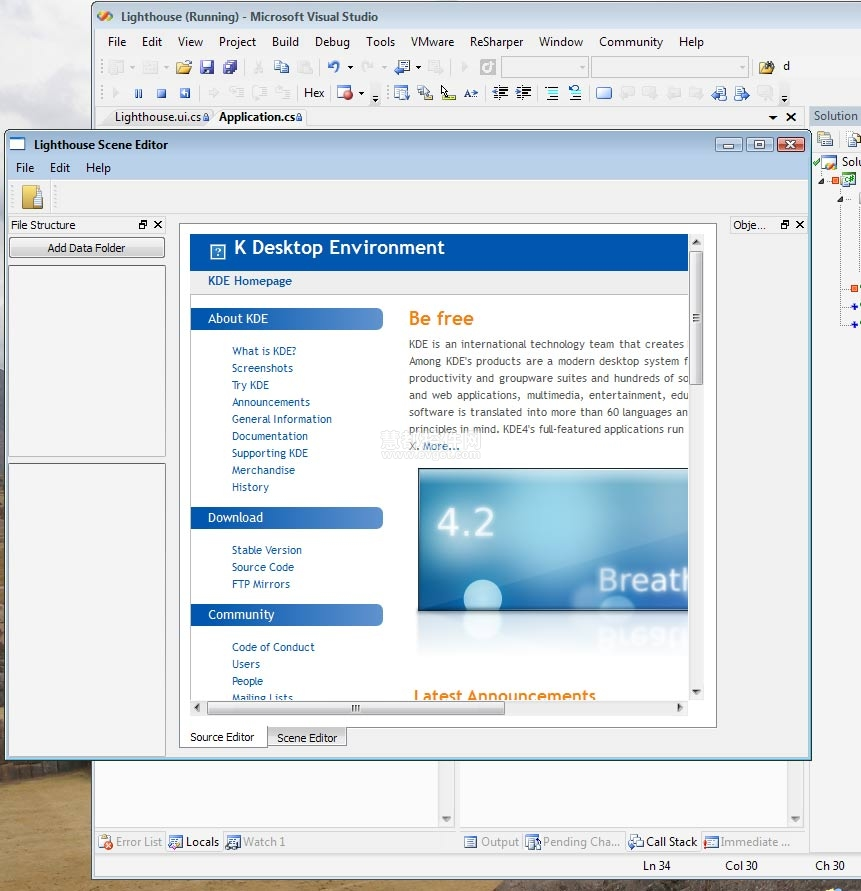
Task: Open the active files dropdown arrow next to tabs
Action: click(773, 117)
